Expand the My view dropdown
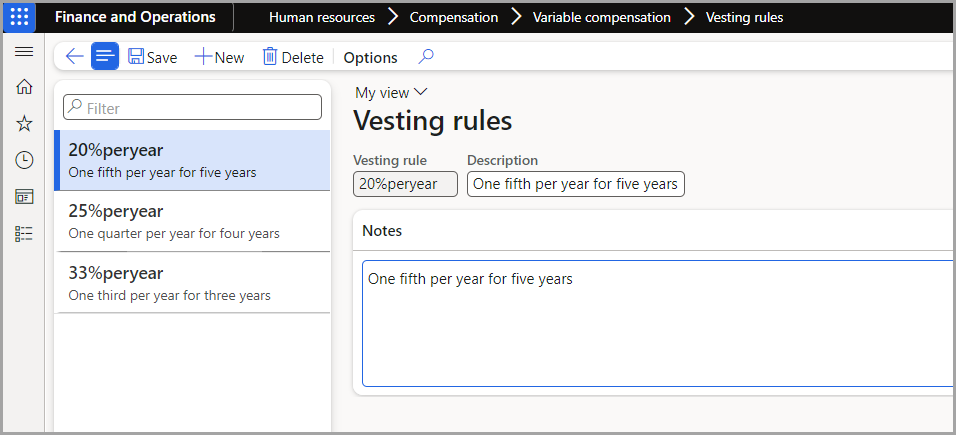The image size is (956, 435). point(391,93)
